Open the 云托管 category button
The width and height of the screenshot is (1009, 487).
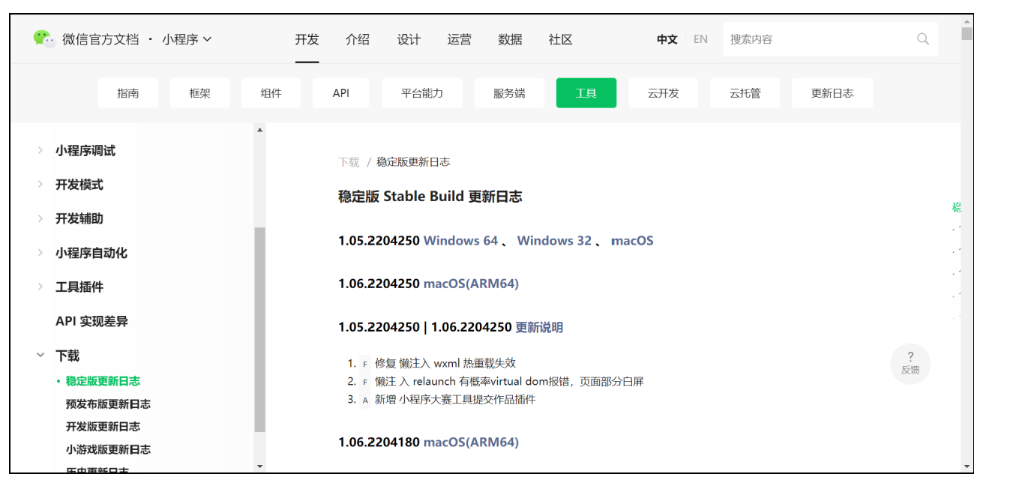pyautogui.click(x=745, y=93)
